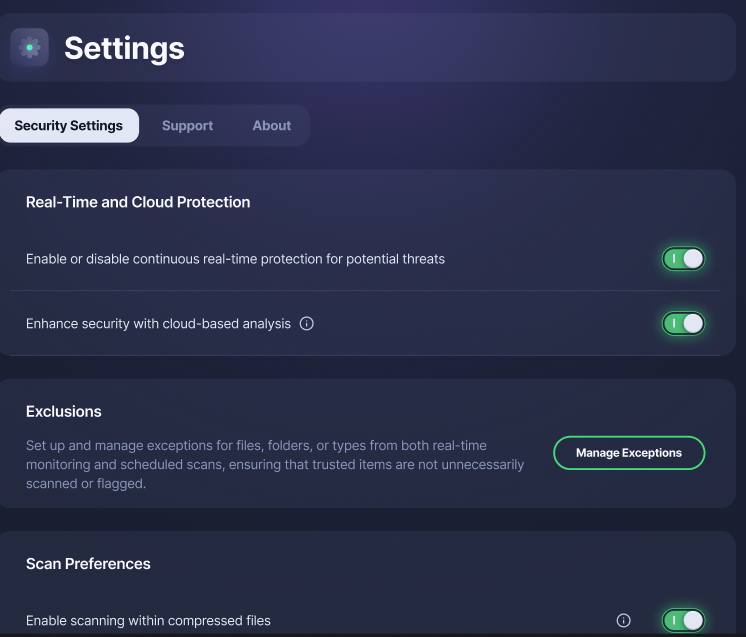Select the Security Settings tab
Screen dimensions: 746x637
tap(69, 126)
